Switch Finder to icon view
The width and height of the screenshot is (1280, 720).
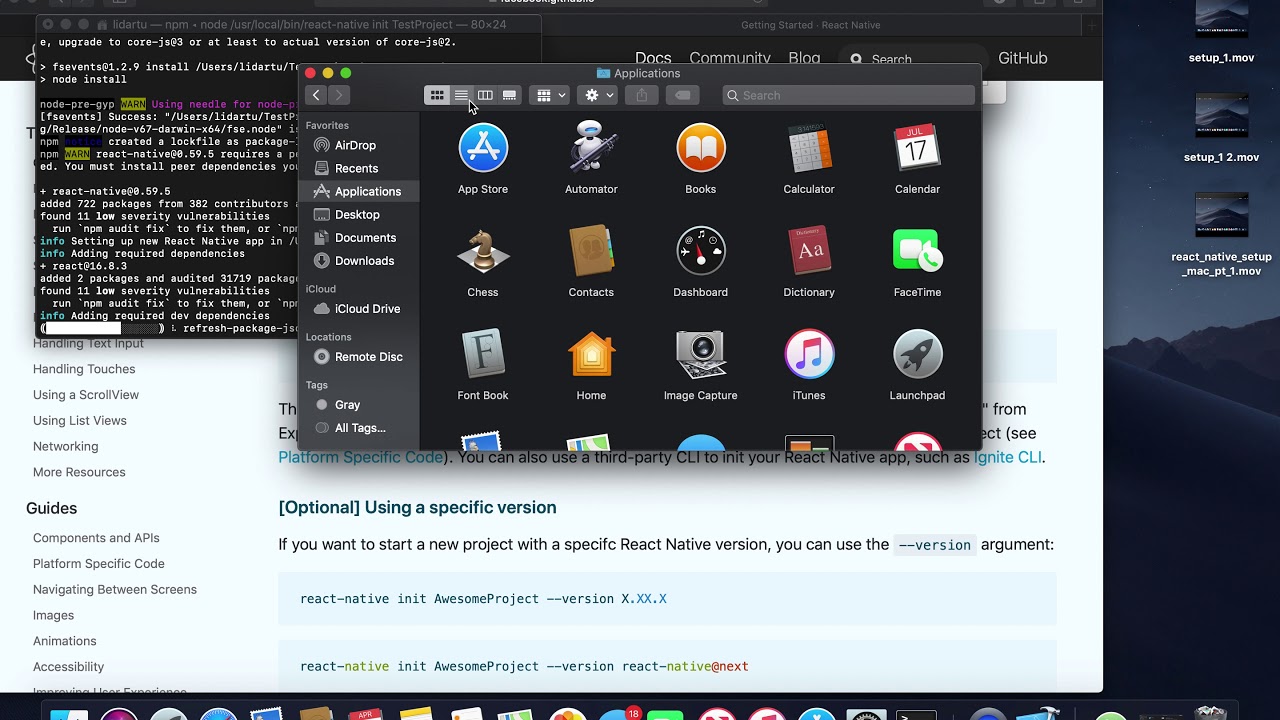click(437, 95)
